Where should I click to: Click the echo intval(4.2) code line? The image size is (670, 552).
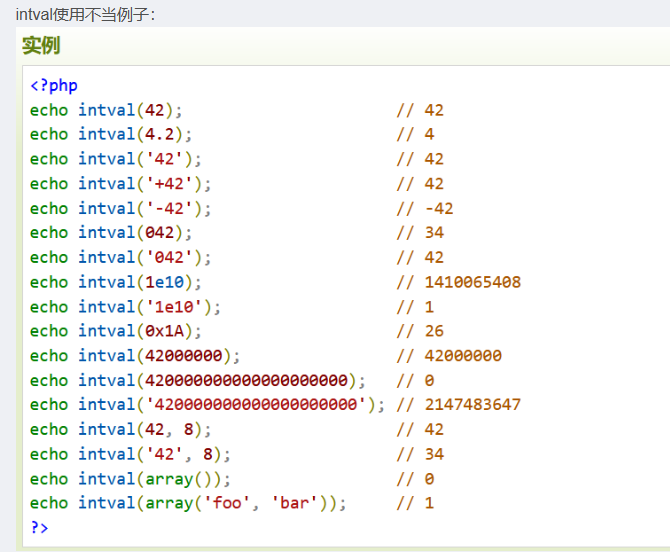point(111,134)
